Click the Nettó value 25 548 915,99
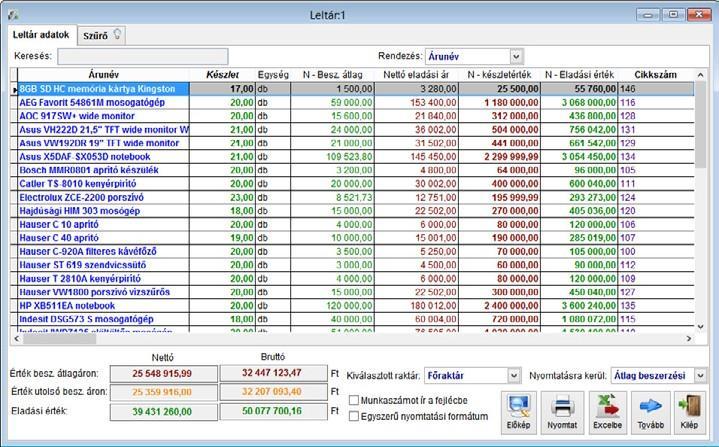 162,374
